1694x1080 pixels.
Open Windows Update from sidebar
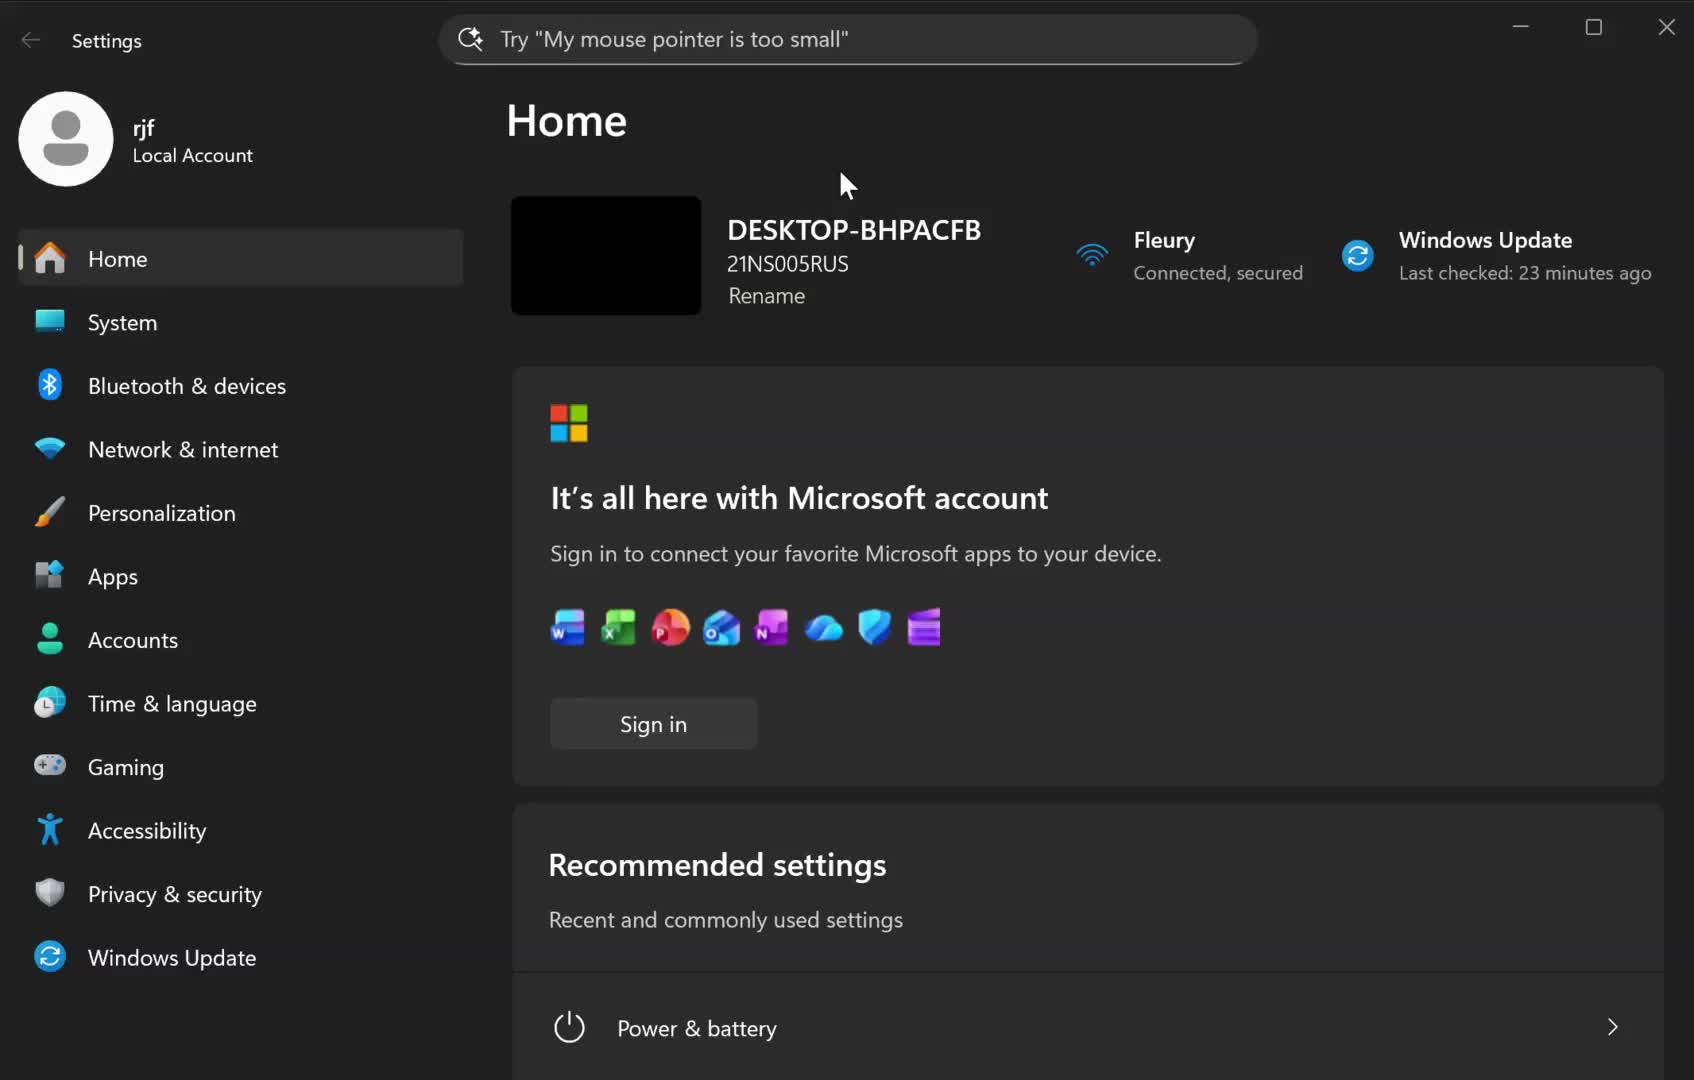[x=171, y=957]
